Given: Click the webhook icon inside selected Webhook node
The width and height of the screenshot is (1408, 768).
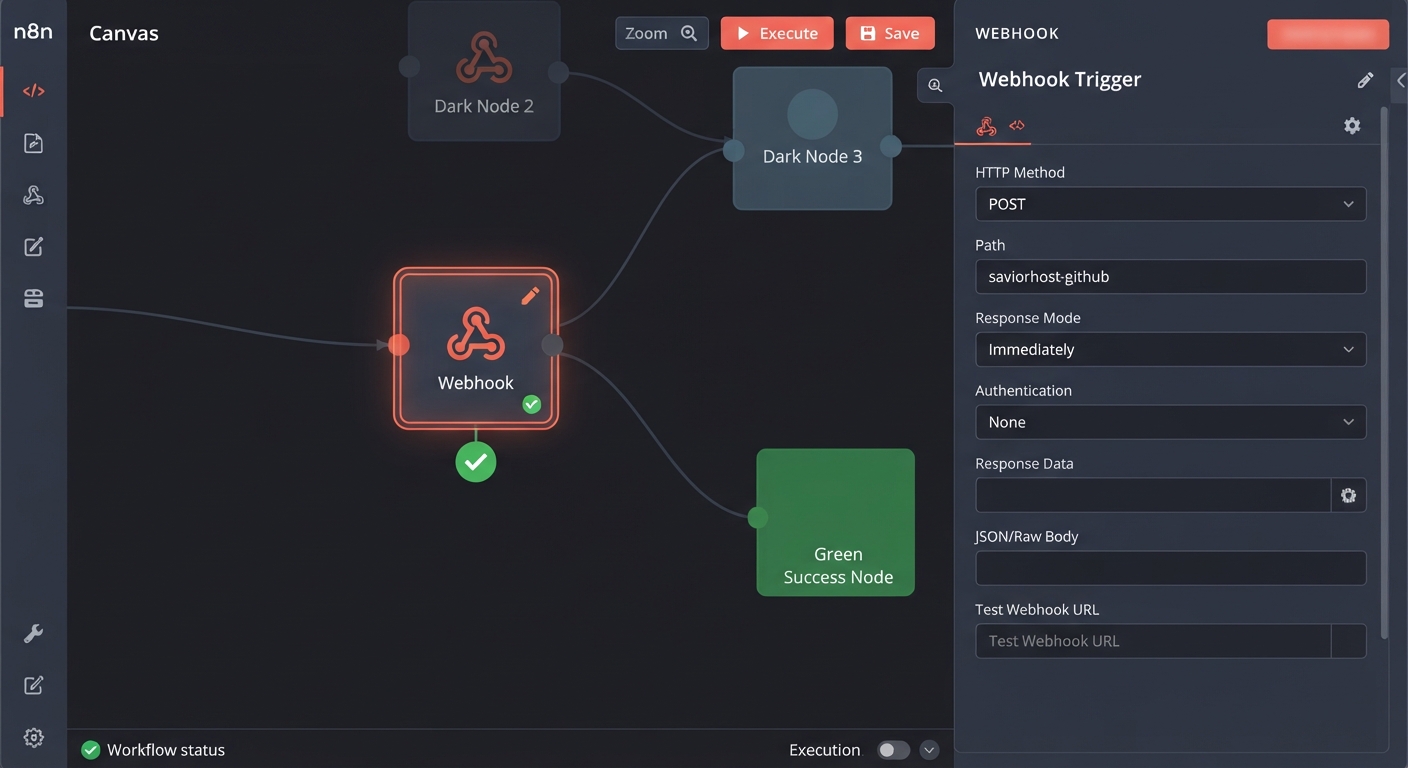Looking at the screenshot, I should pos(476,334).
